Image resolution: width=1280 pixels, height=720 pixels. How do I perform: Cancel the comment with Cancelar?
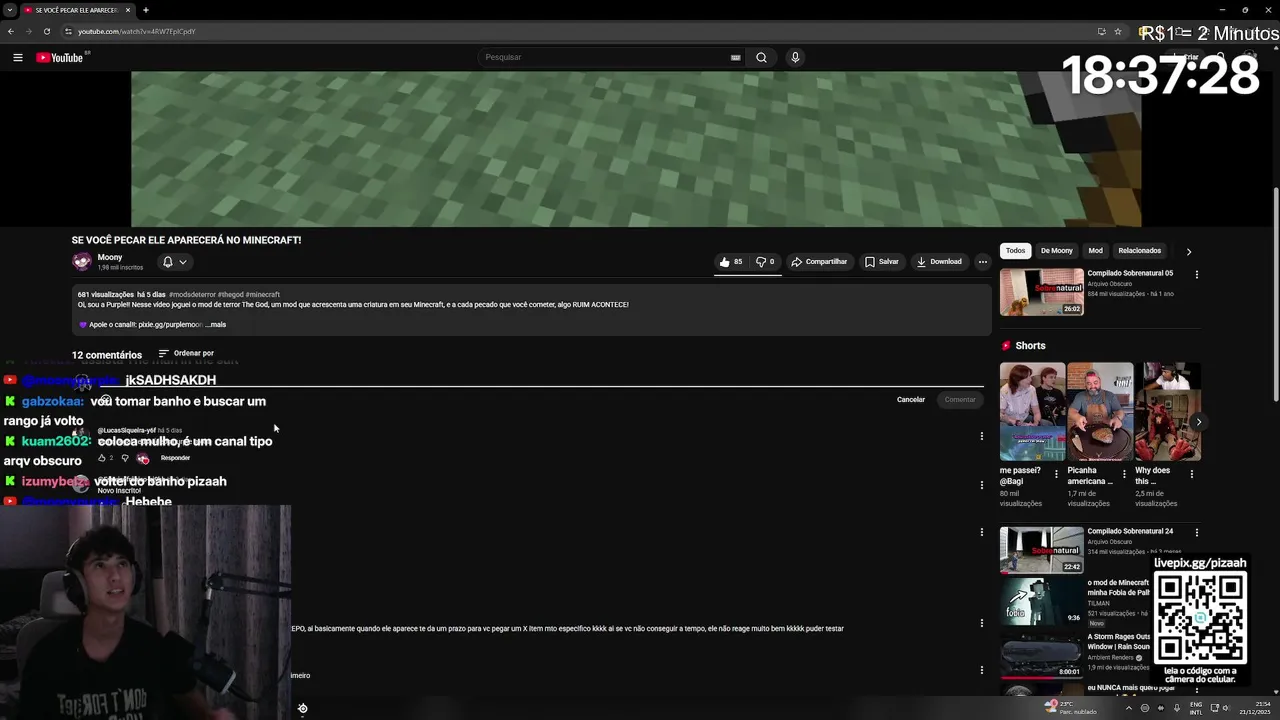(911, 400)
